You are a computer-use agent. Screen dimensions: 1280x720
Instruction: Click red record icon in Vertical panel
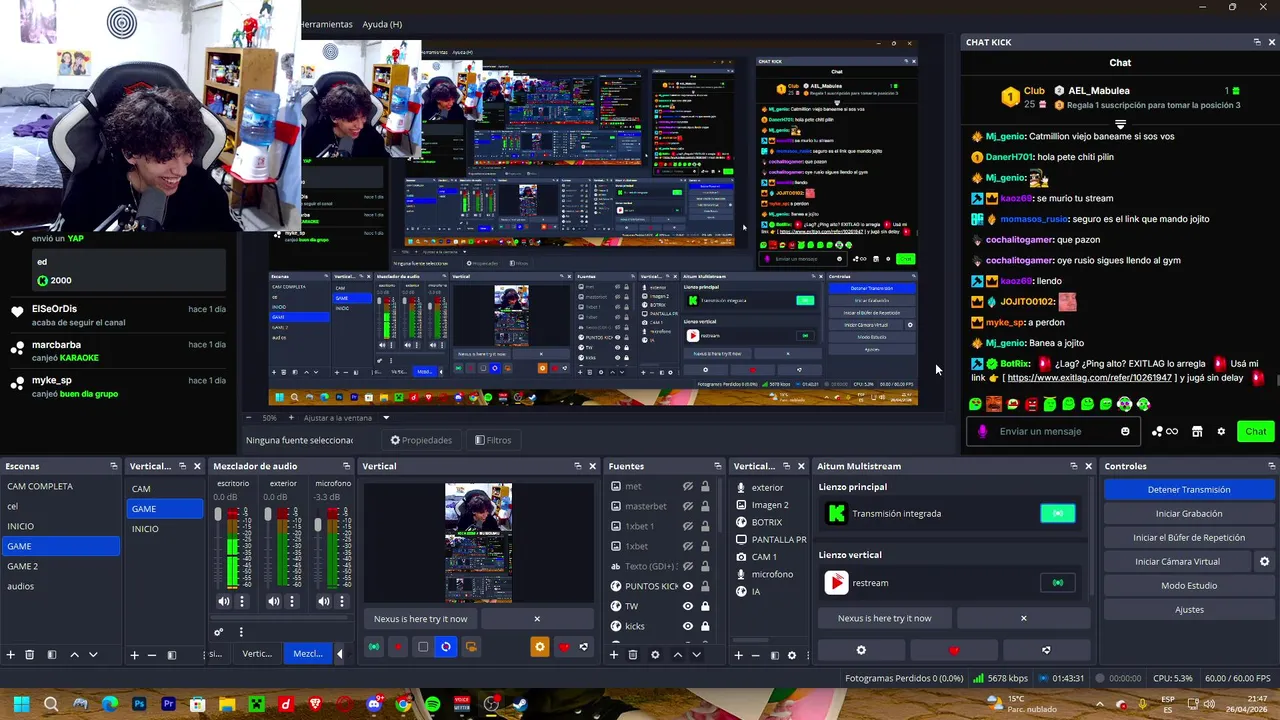pyautogui.click(x=398, y=647)
